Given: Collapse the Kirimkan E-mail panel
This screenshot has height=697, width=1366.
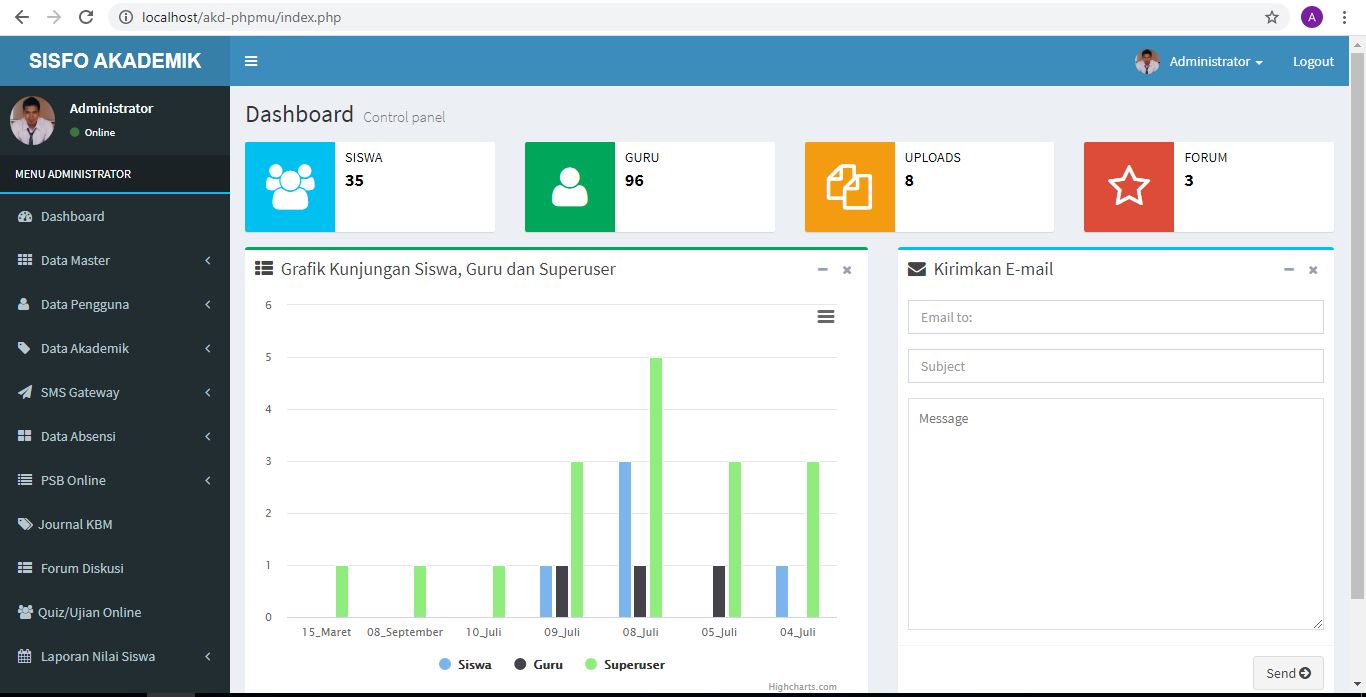Looking at the screenshot, I should [x=1289, y=270].
